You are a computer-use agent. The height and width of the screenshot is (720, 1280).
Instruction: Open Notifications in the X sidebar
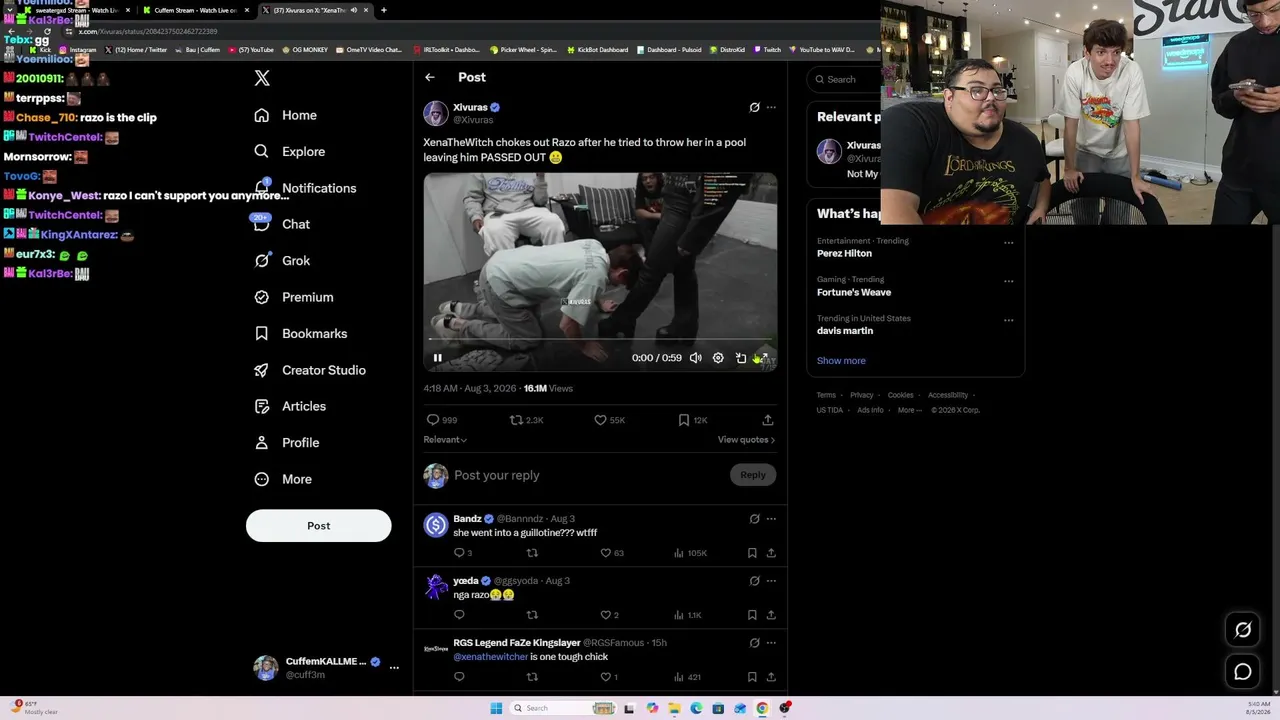click(306, 188)
